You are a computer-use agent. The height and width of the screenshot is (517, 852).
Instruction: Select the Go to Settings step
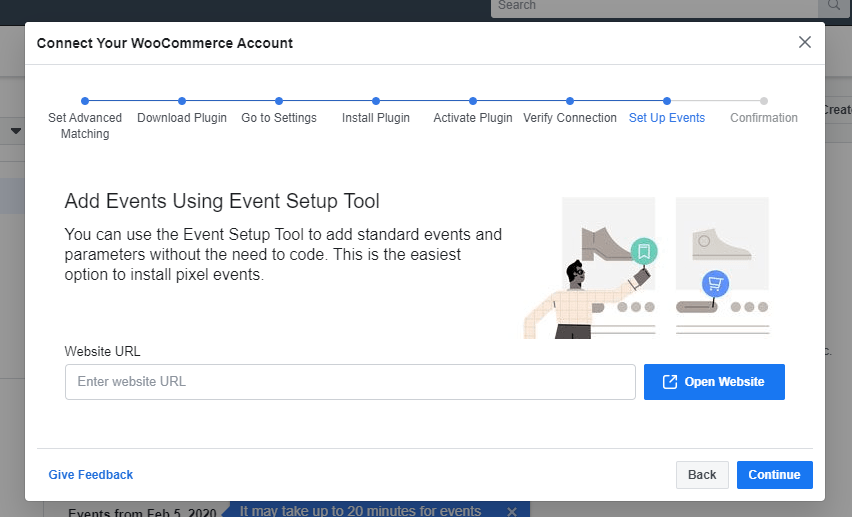pos(279,118)
